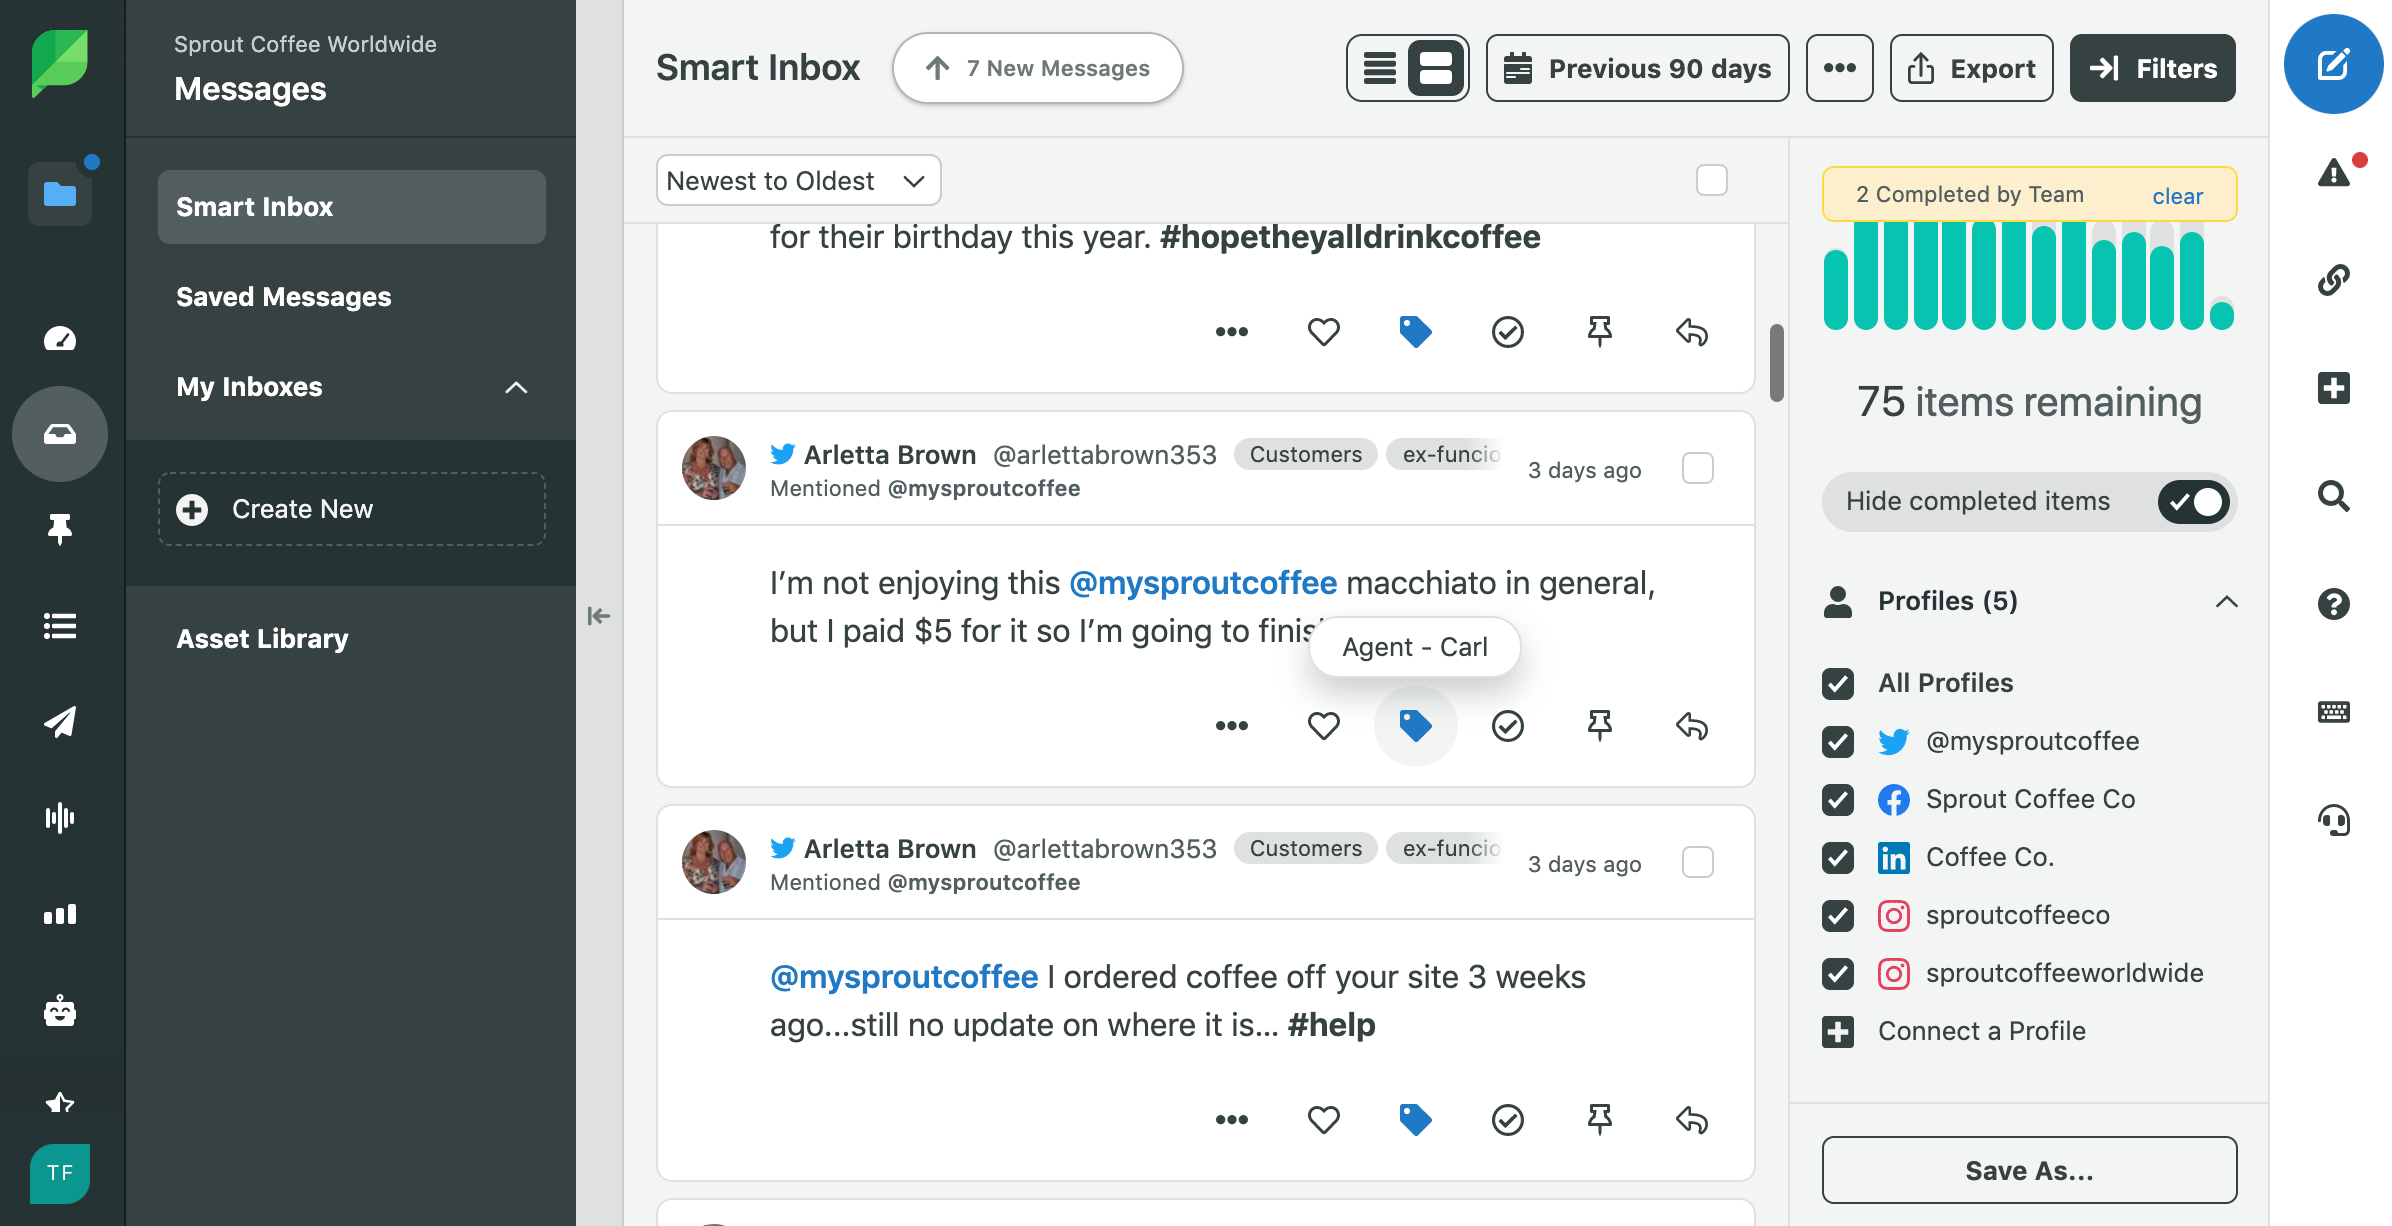The height and width of the screenshot is (1226, 2392).
Task: Open the bot Automation icon in sidebar
Action: pyautogui.click(x=60, y=1011)
